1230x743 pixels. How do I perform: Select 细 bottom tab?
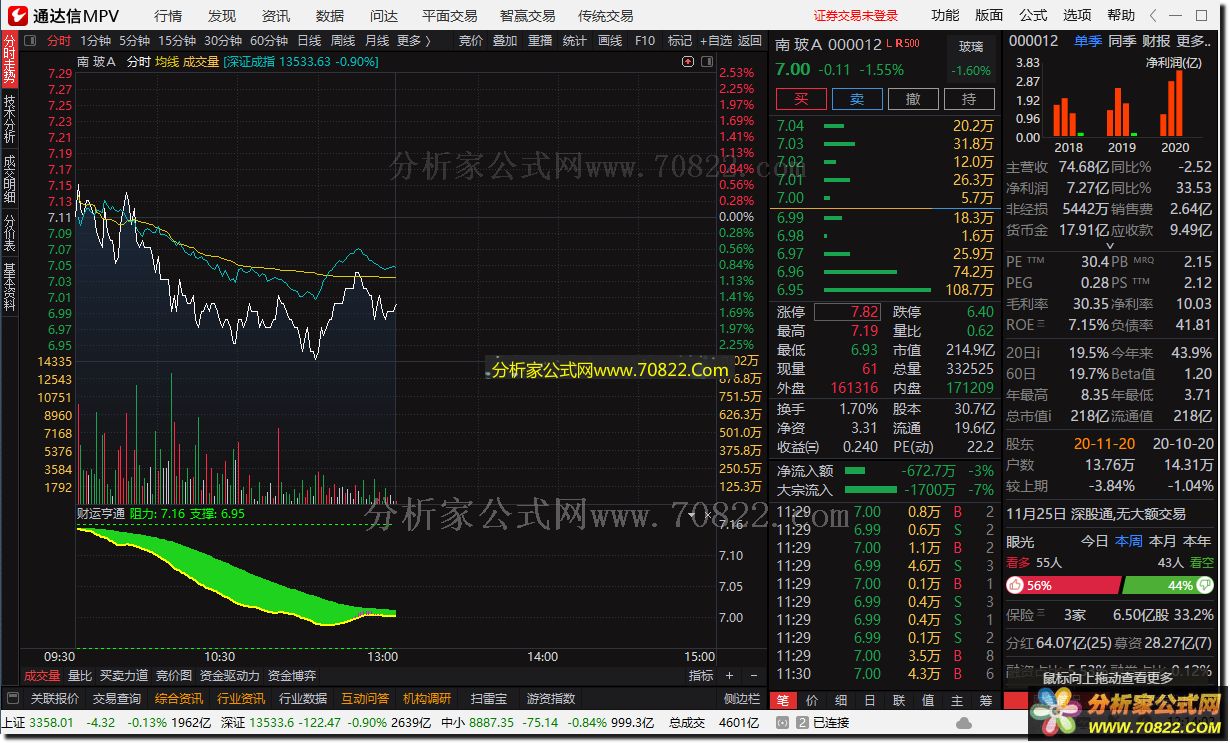841,701
